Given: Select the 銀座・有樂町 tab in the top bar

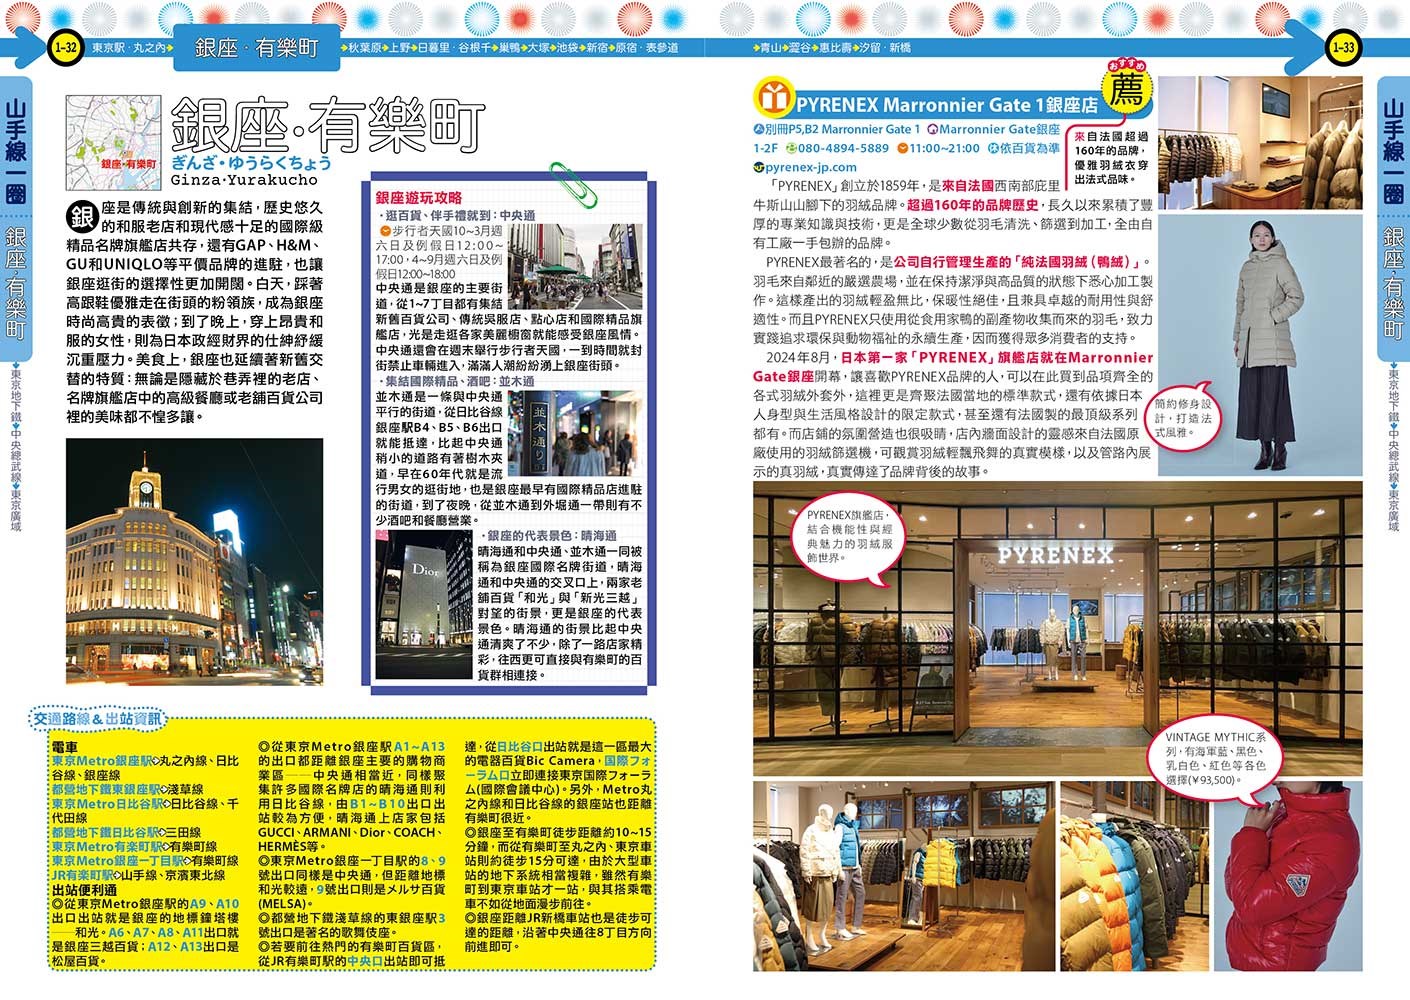Looking at the screenshot, I should click(255, 47).
